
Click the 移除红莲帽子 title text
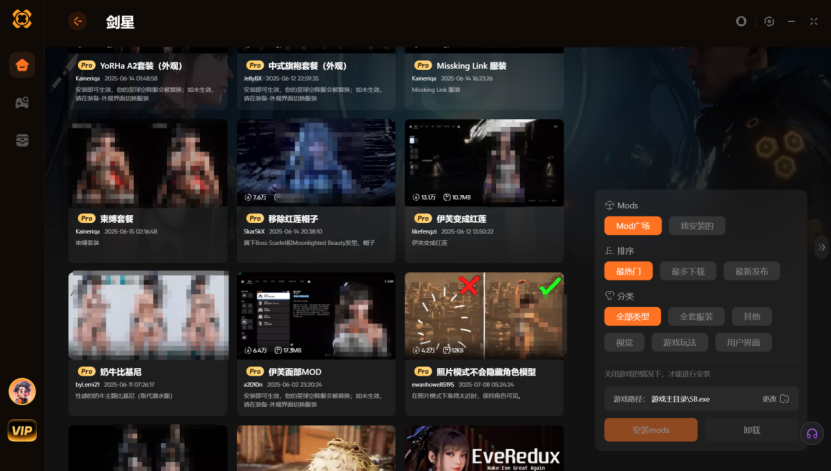293,219
